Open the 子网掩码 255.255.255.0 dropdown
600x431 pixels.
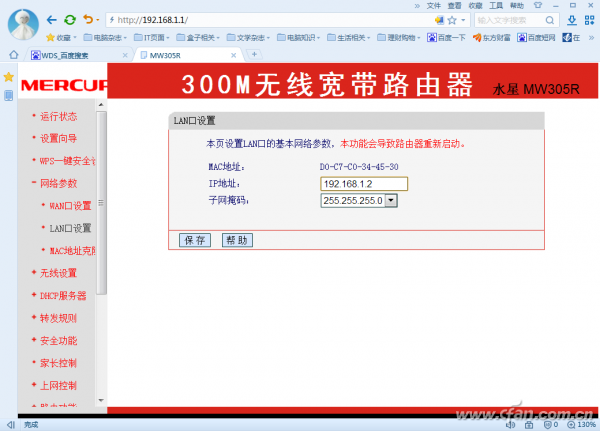pyautogui.click(x=359, y=201)
